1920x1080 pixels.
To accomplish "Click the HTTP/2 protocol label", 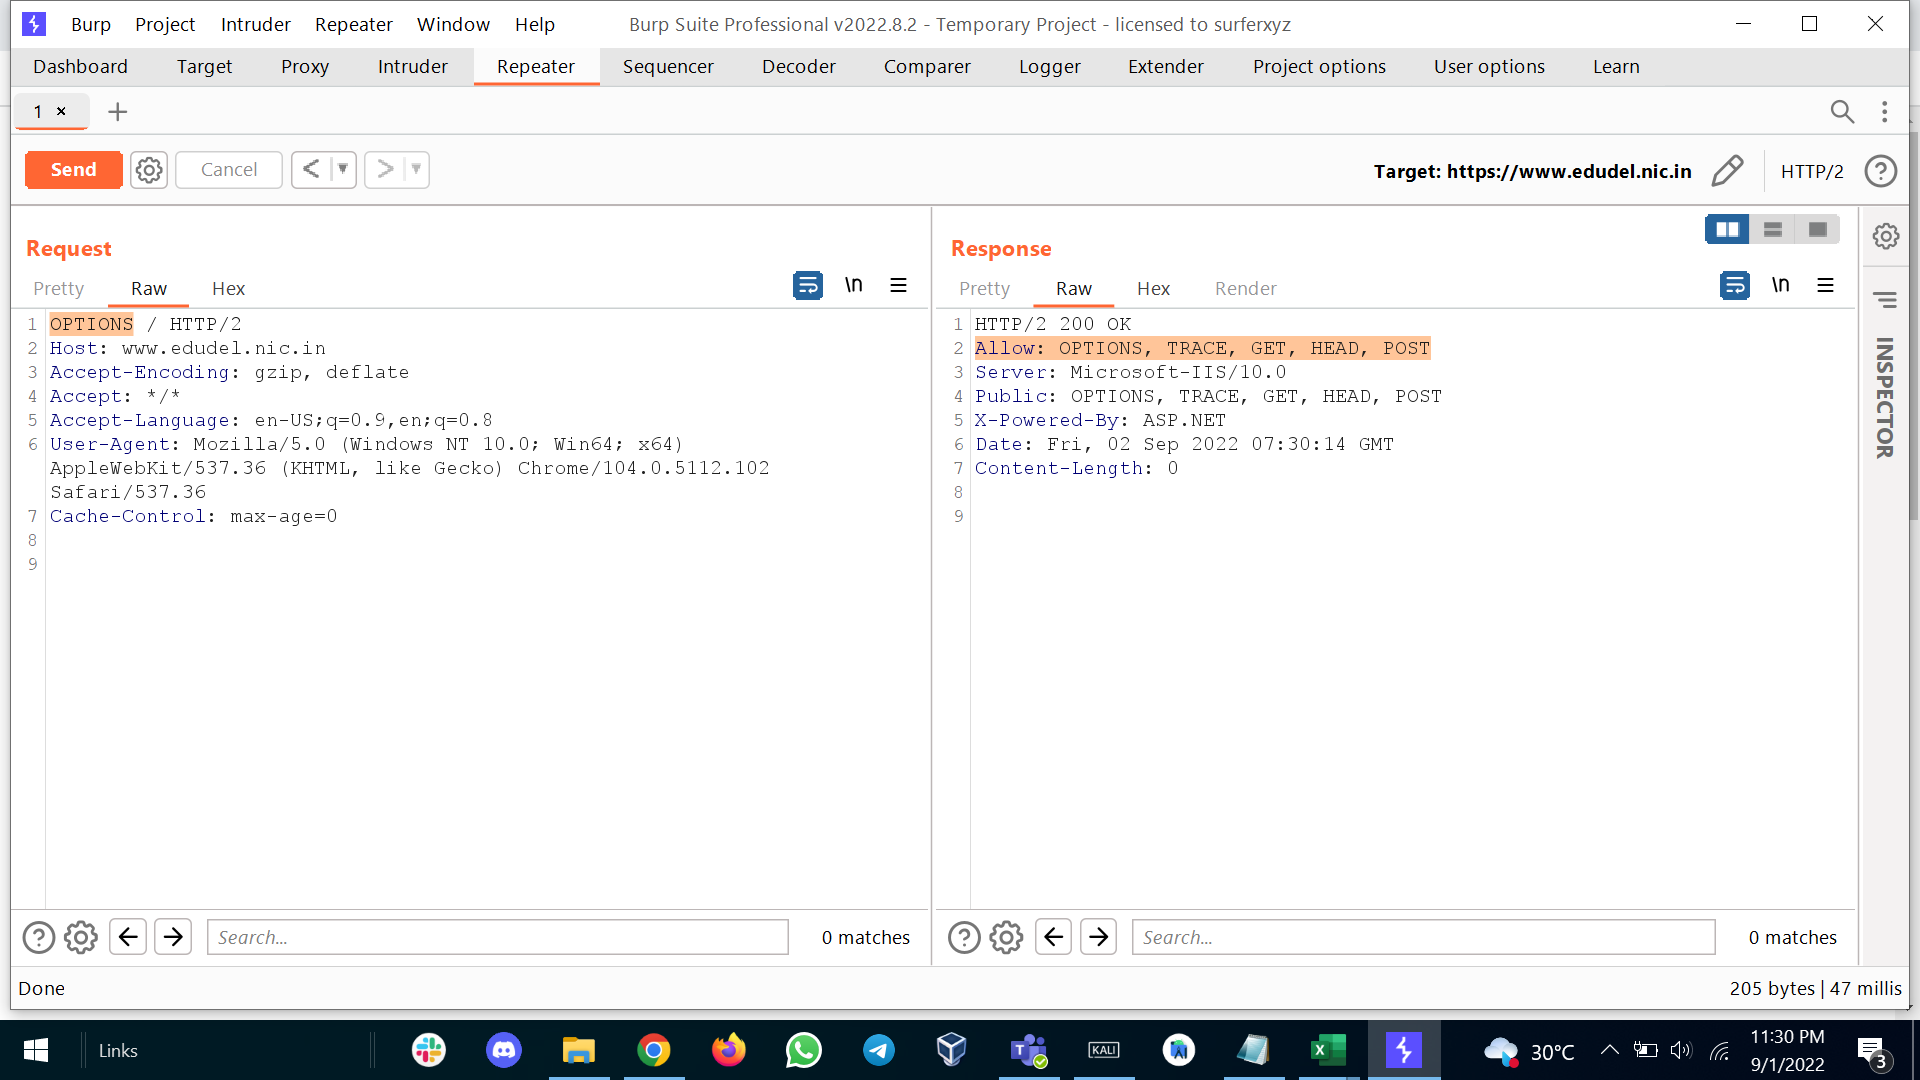I will (x=1811, y=171).
